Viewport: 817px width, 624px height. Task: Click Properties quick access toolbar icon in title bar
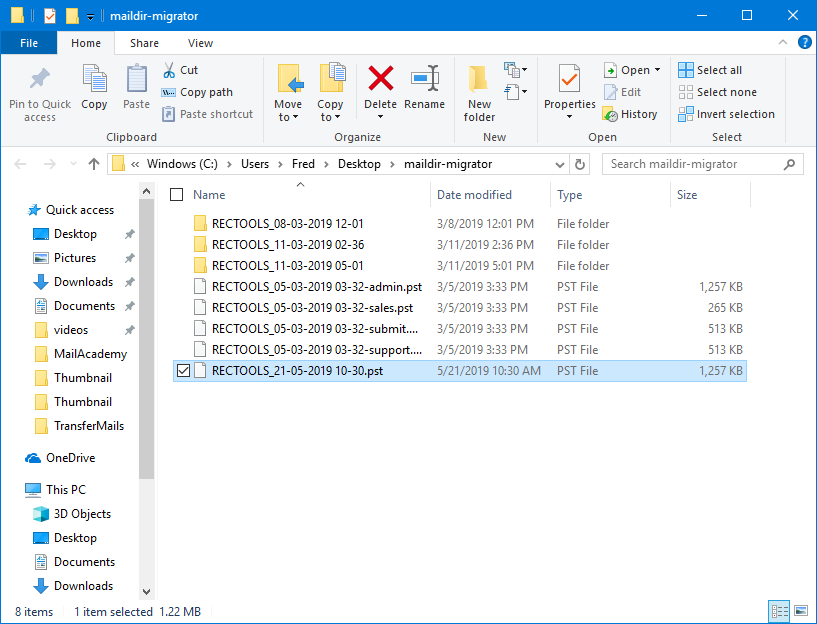pos(49,16)
